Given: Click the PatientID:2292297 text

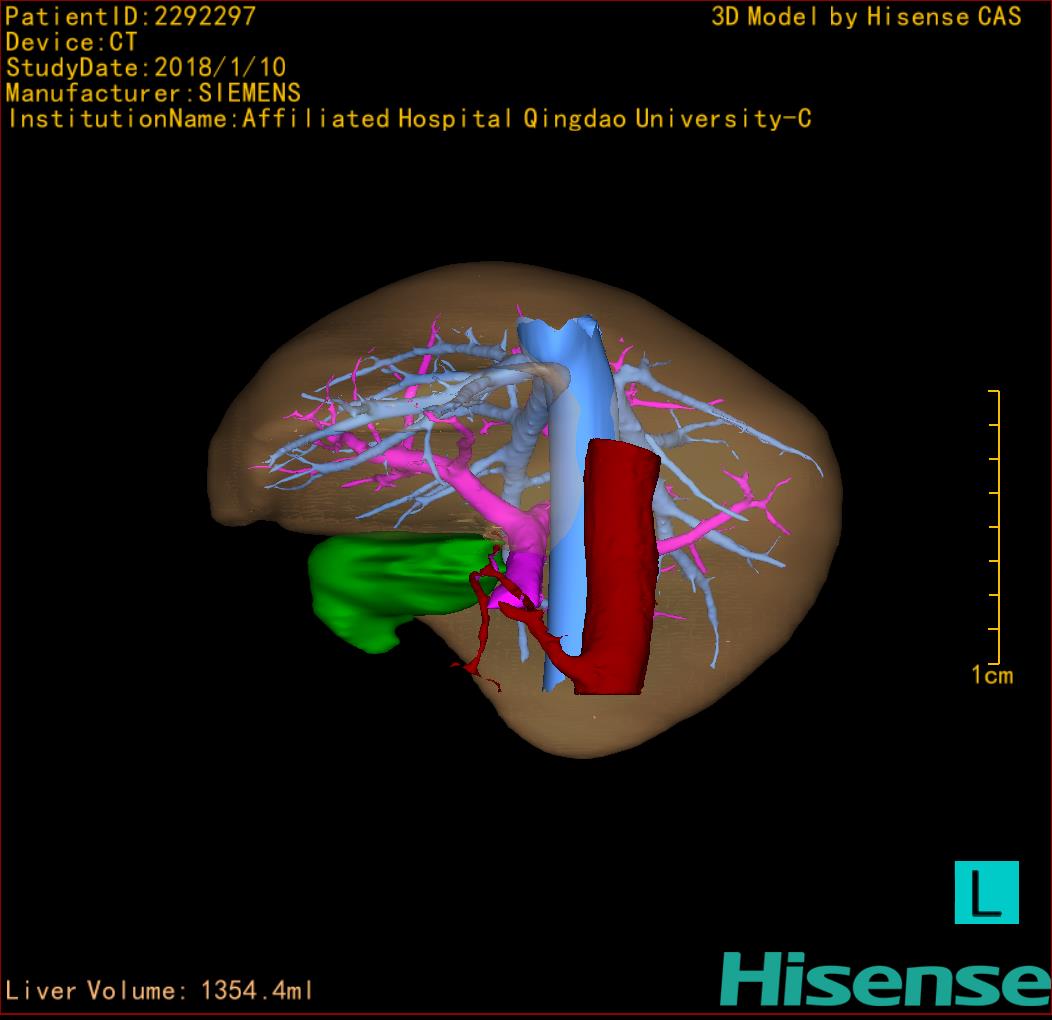Looking at the screenshot, I should (x=130, y=16).
